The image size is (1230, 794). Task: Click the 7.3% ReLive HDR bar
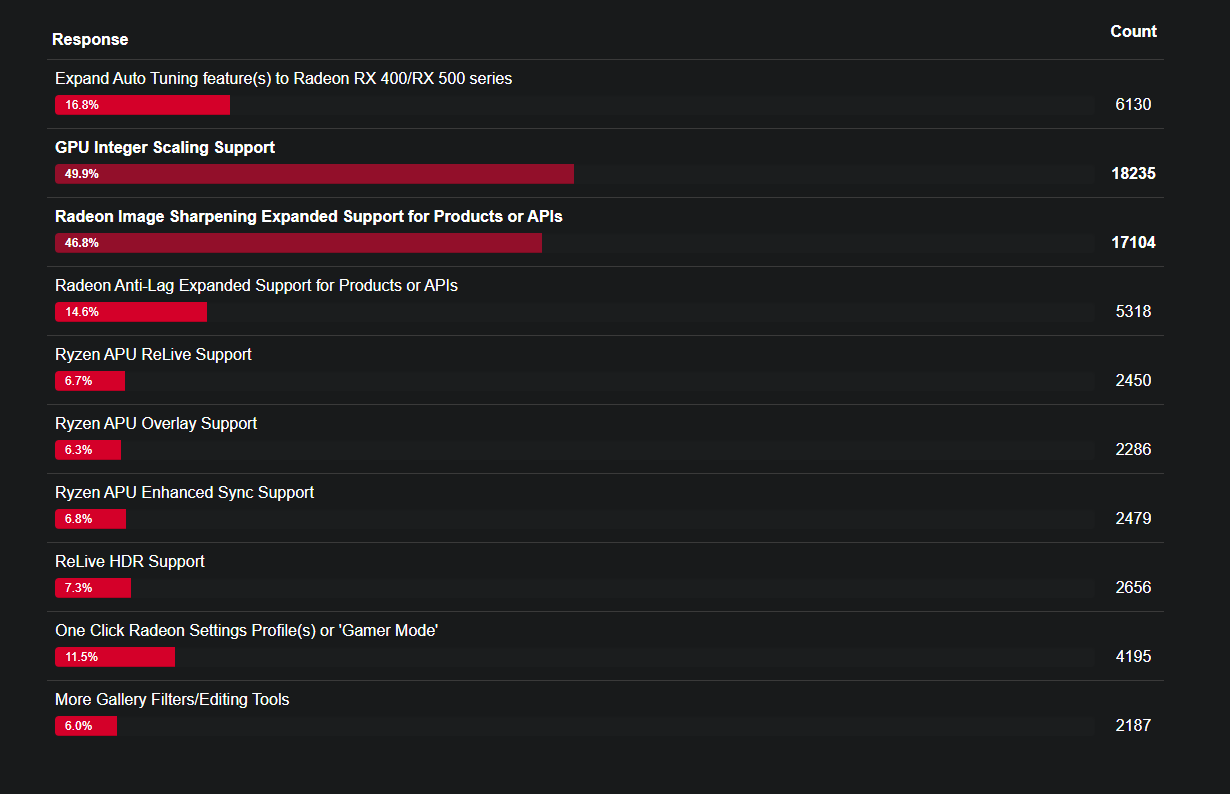point(93,588)
